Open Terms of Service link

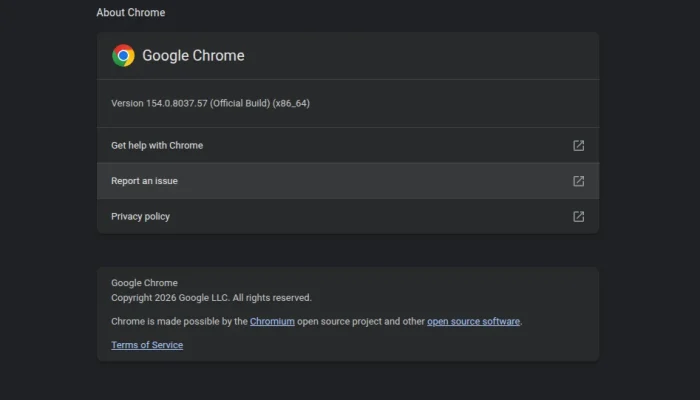tap(147, 345)
